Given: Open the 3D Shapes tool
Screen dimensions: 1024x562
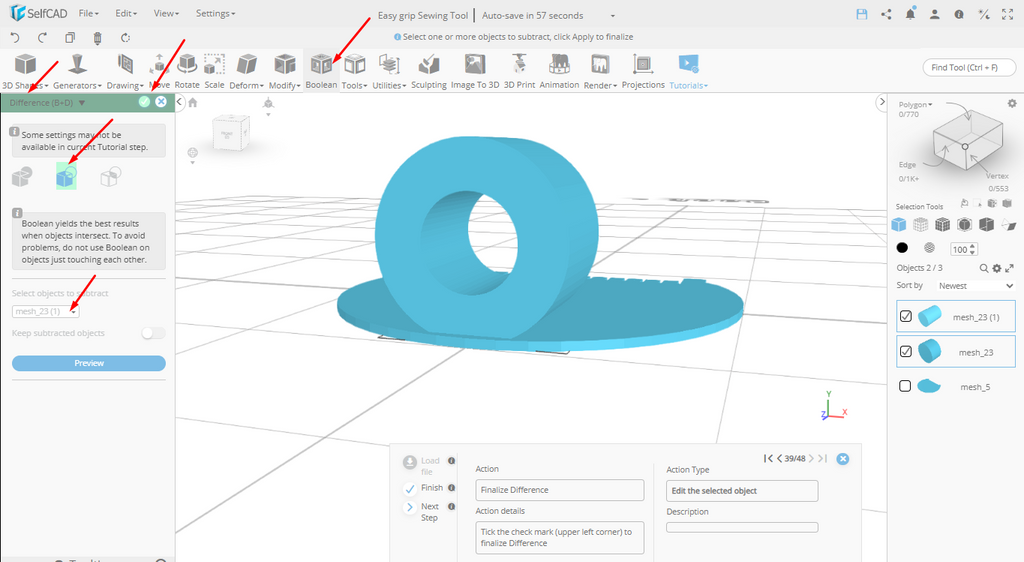Looking at the screenshot, I should pyautogui.click(x=25, y=72).
